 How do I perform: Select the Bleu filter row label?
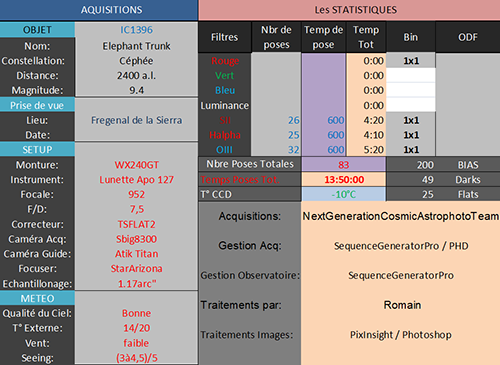pyautogui.click(x=225, y=90)
